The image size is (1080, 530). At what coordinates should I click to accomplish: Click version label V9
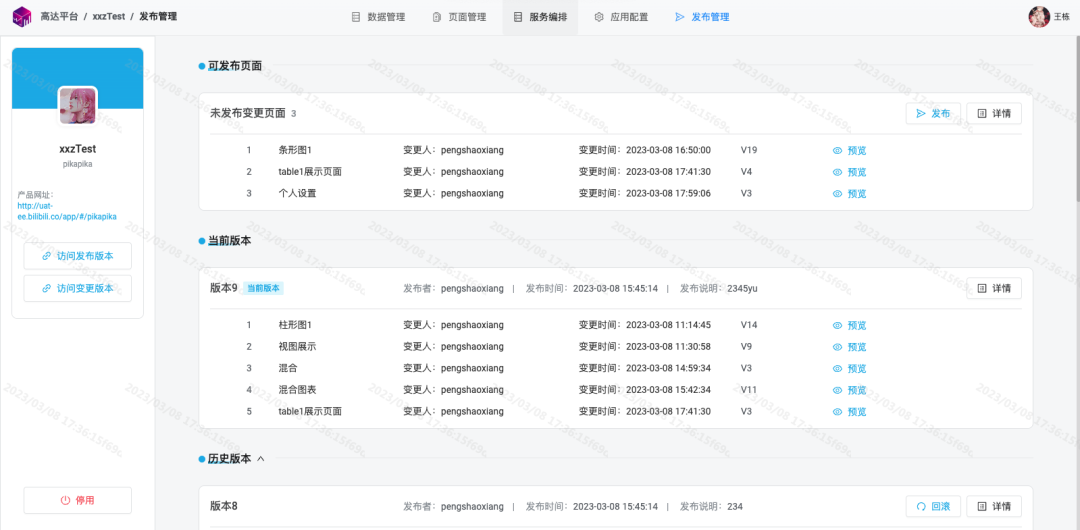click(x=747, y=347)
